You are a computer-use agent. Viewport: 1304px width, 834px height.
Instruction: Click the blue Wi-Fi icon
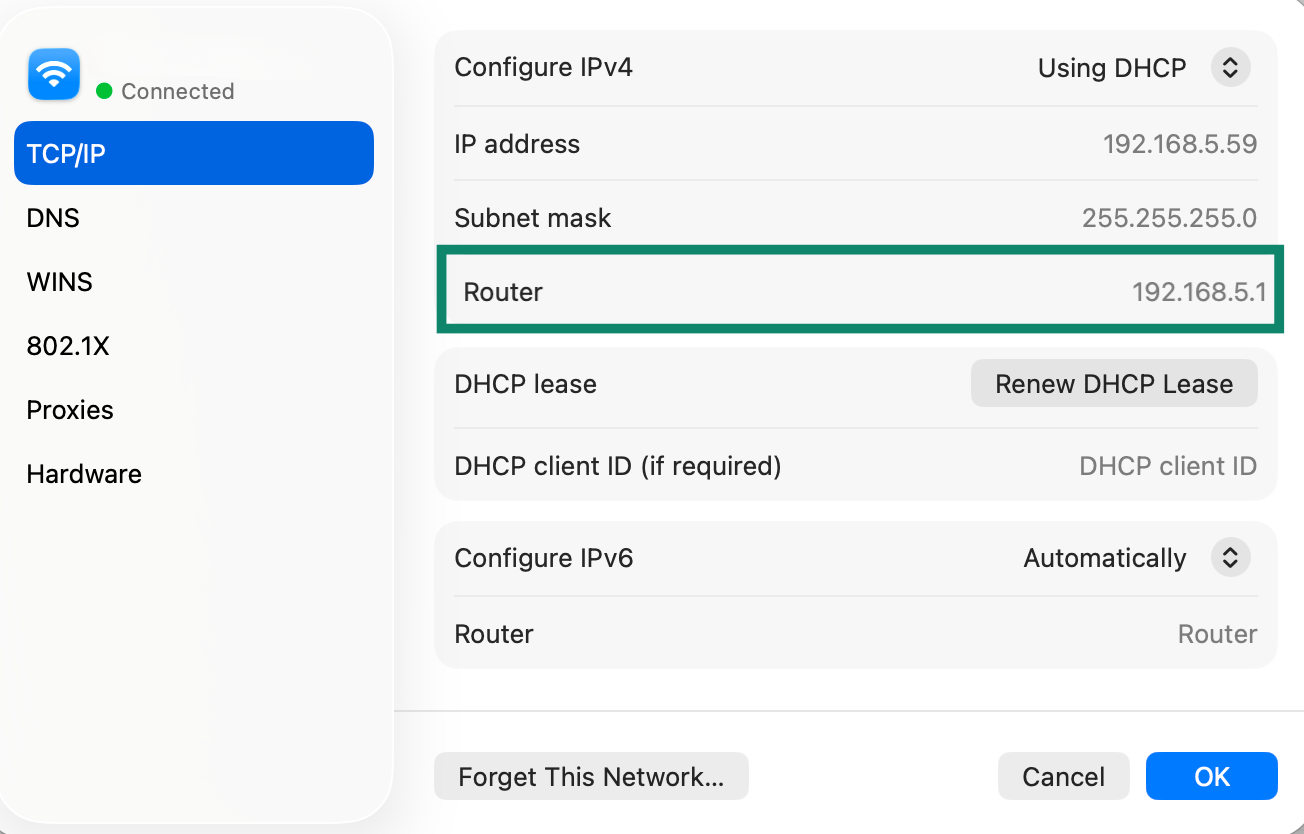point(54,74)
